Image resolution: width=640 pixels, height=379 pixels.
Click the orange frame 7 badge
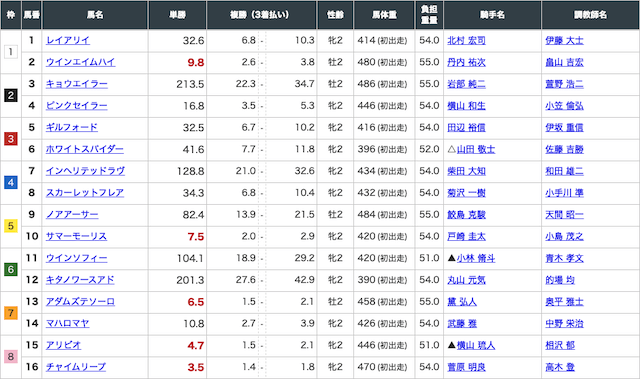click(11, 313)
